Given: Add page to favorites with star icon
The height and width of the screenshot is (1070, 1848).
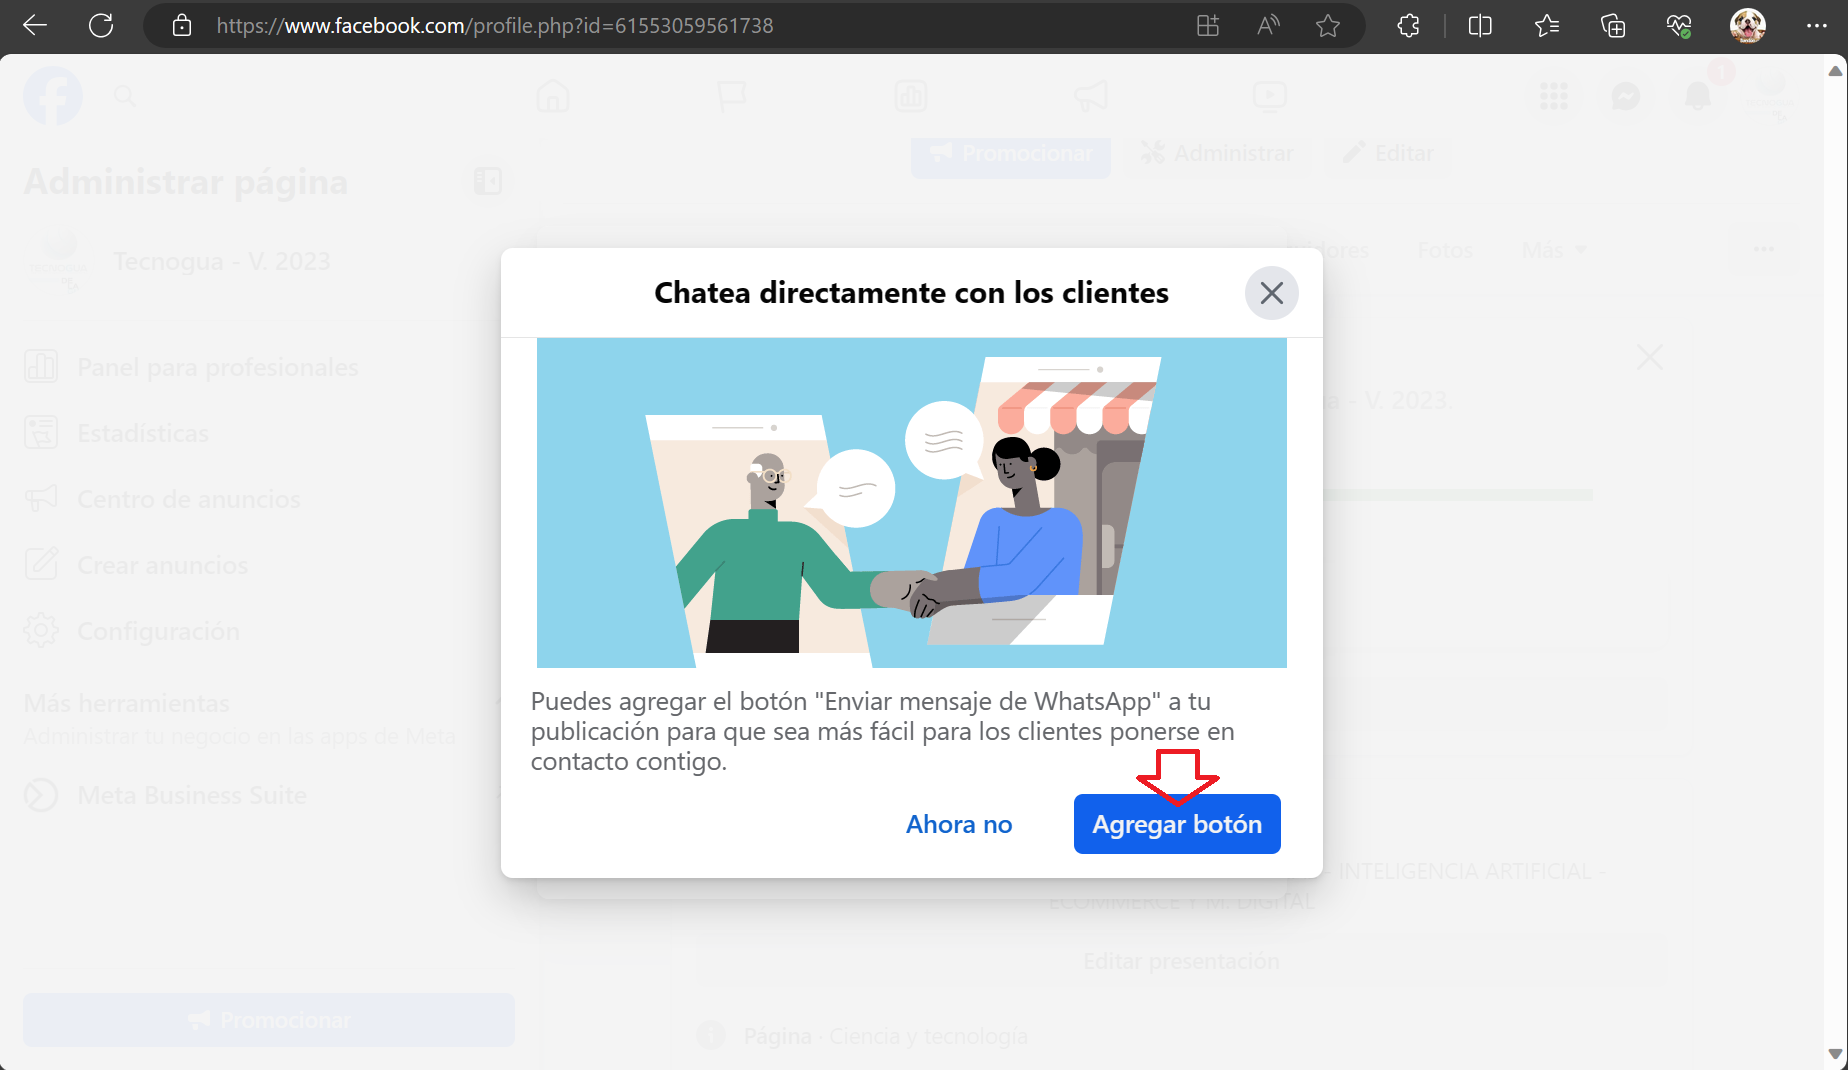Looking at the screenshot, I should pos(1327,26).
